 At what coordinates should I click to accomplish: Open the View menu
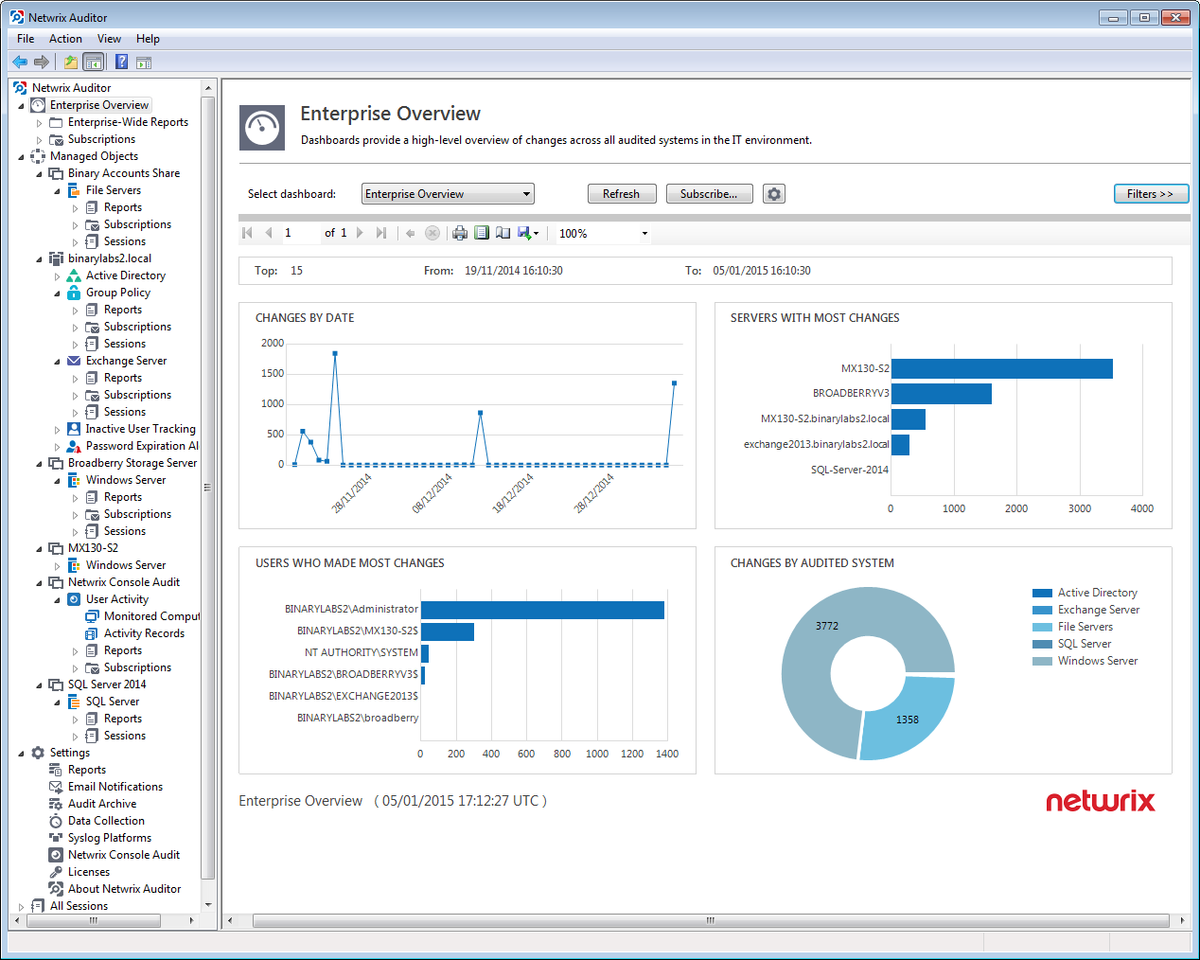pyautogui.click(x=109, y=39)
